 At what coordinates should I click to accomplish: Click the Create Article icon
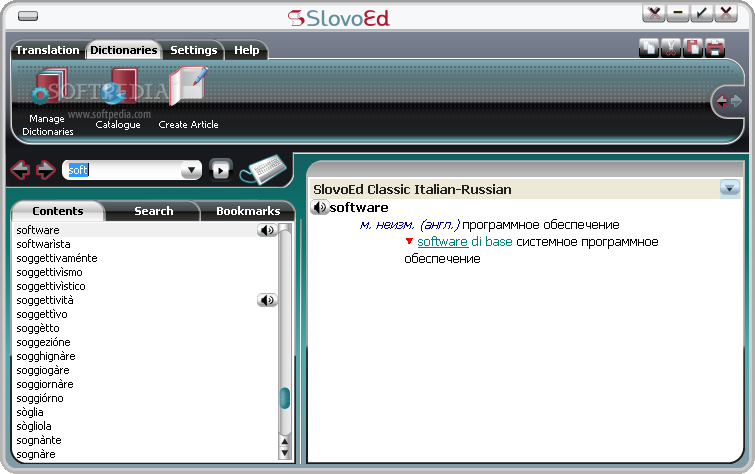point(188,99)
